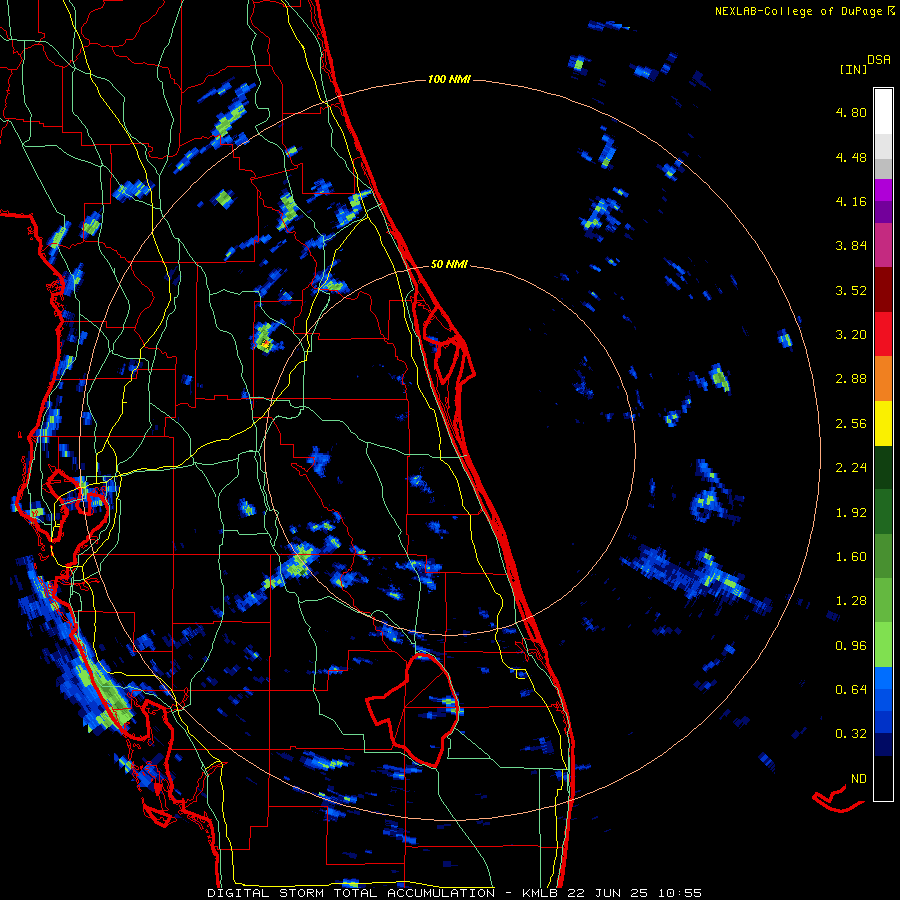Pick the darkest green legend swatch
Viewport: 900px width, 900px height.
point(883,467)
